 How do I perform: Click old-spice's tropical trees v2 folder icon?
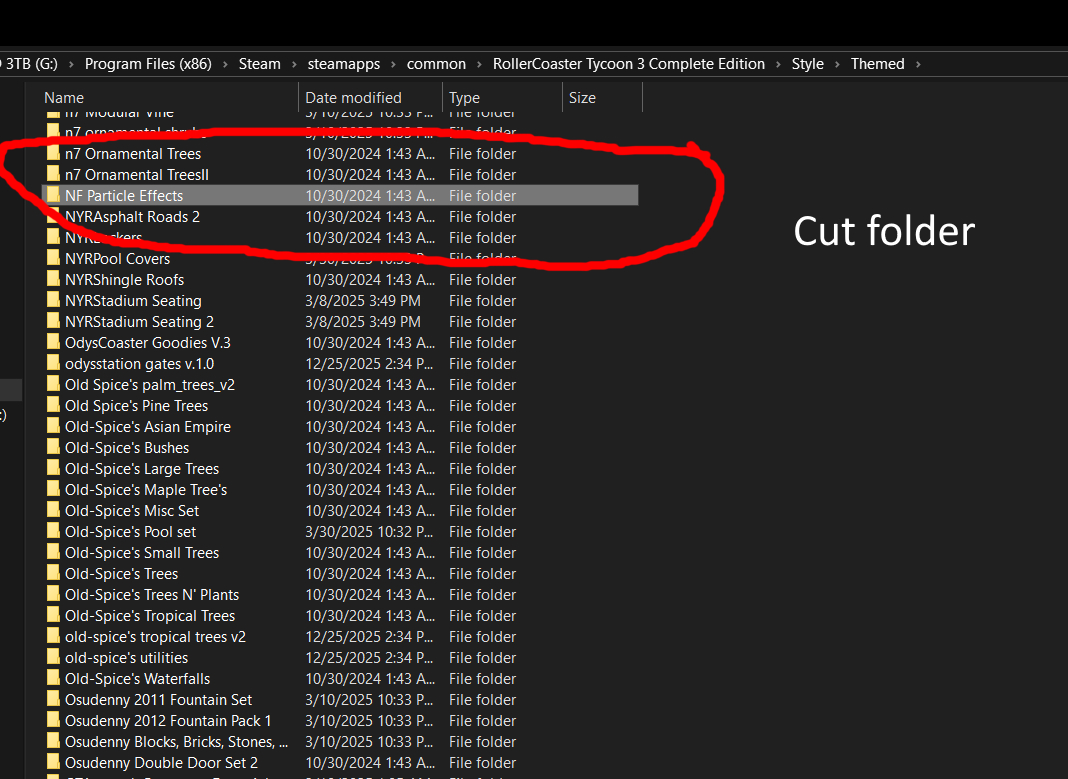pyautogui.click(x=53, y=637)
